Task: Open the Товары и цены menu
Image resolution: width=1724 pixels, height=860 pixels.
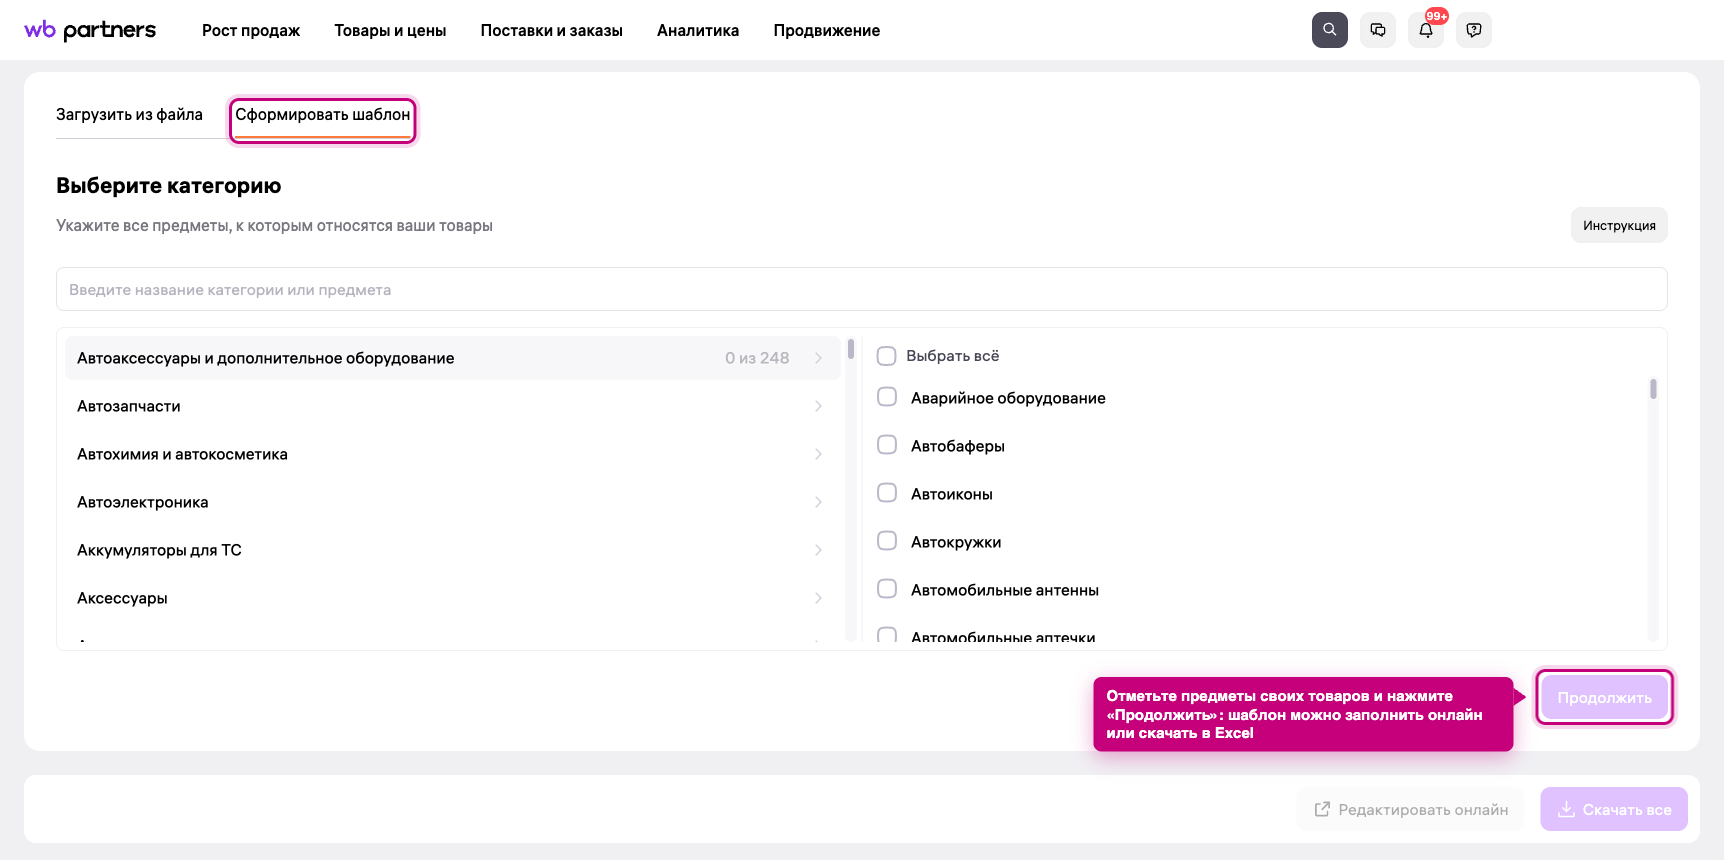Action: (390, 30)
